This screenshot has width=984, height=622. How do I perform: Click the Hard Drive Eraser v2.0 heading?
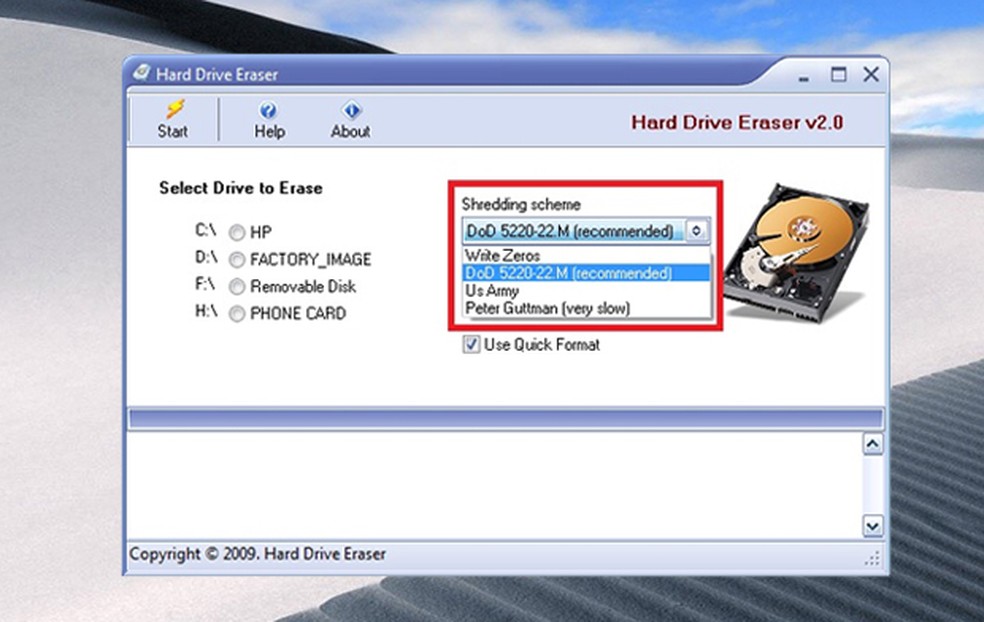click(x=737, y=122)
